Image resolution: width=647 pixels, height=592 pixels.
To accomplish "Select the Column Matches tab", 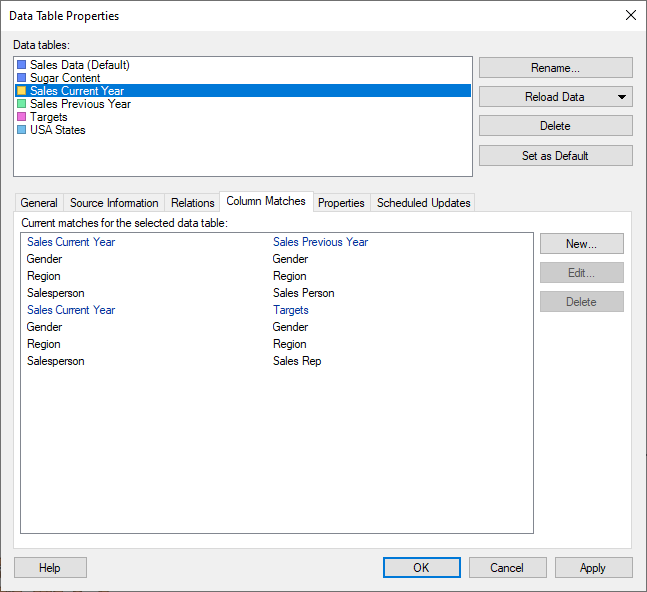I will [266, 201].
